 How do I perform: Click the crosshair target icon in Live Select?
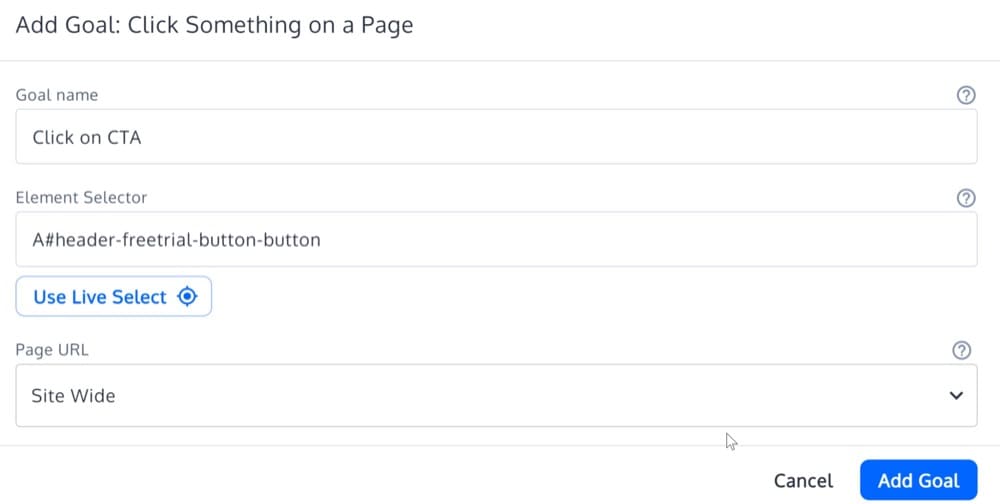187,297
